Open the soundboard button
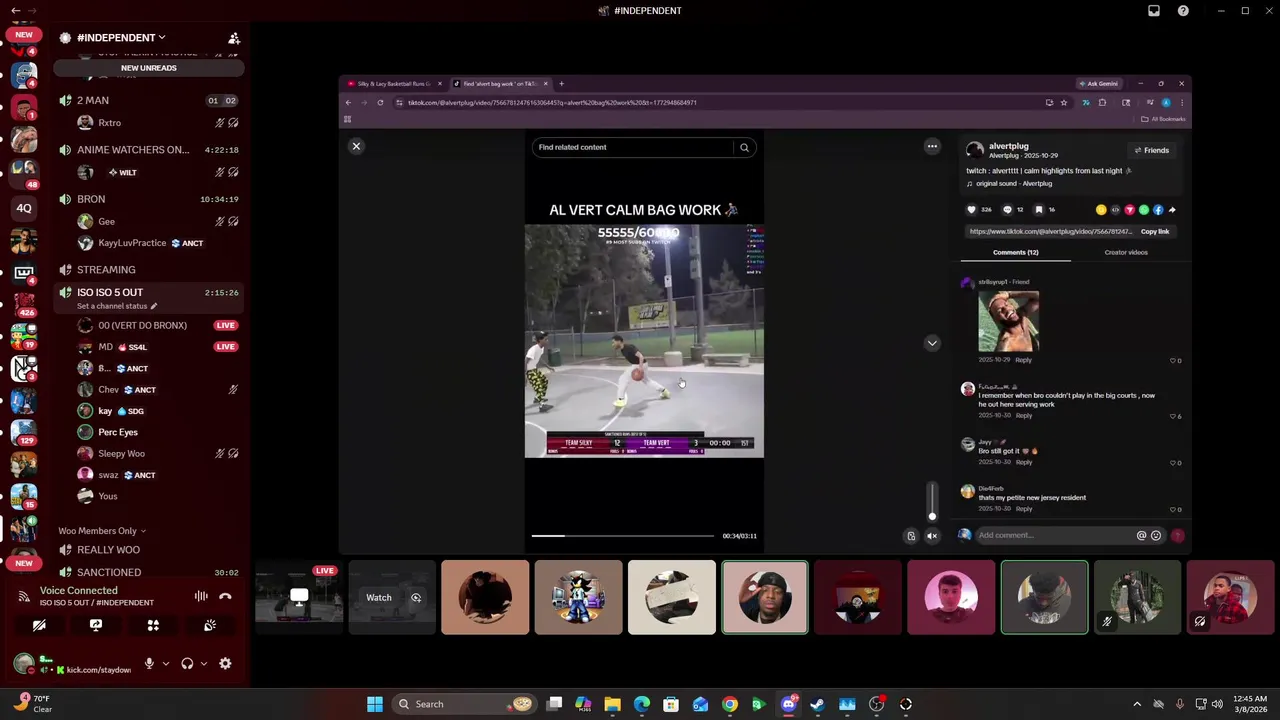The width and height of the screenshot is (1280, 720). (x=210, y=625)
